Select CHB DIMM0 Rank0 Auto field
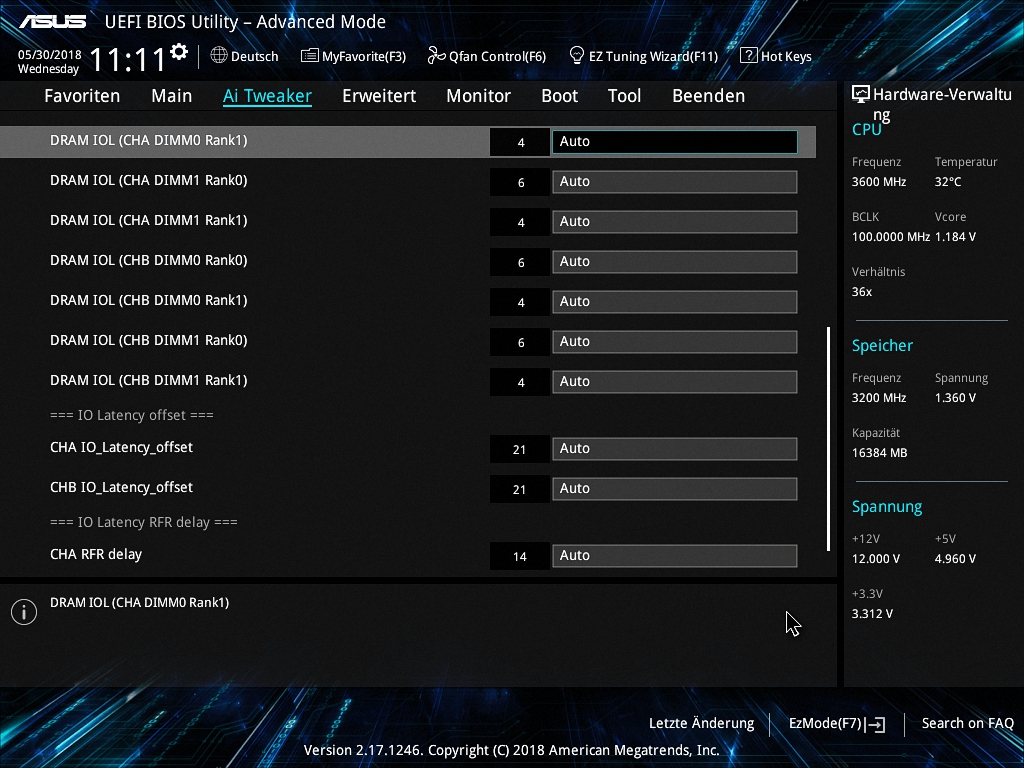 point(675,262)
